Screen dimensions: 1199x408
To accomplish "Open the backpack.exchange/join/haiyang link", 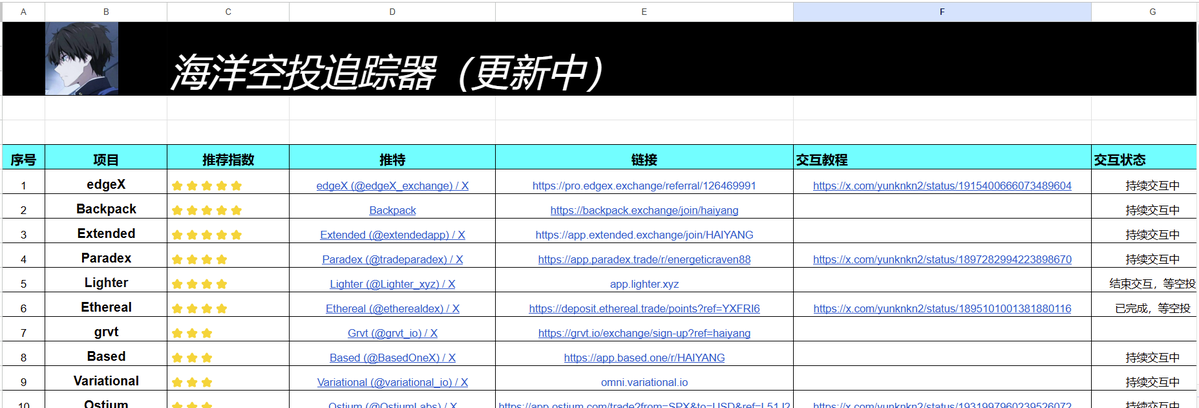I will [x=644, y=211].
